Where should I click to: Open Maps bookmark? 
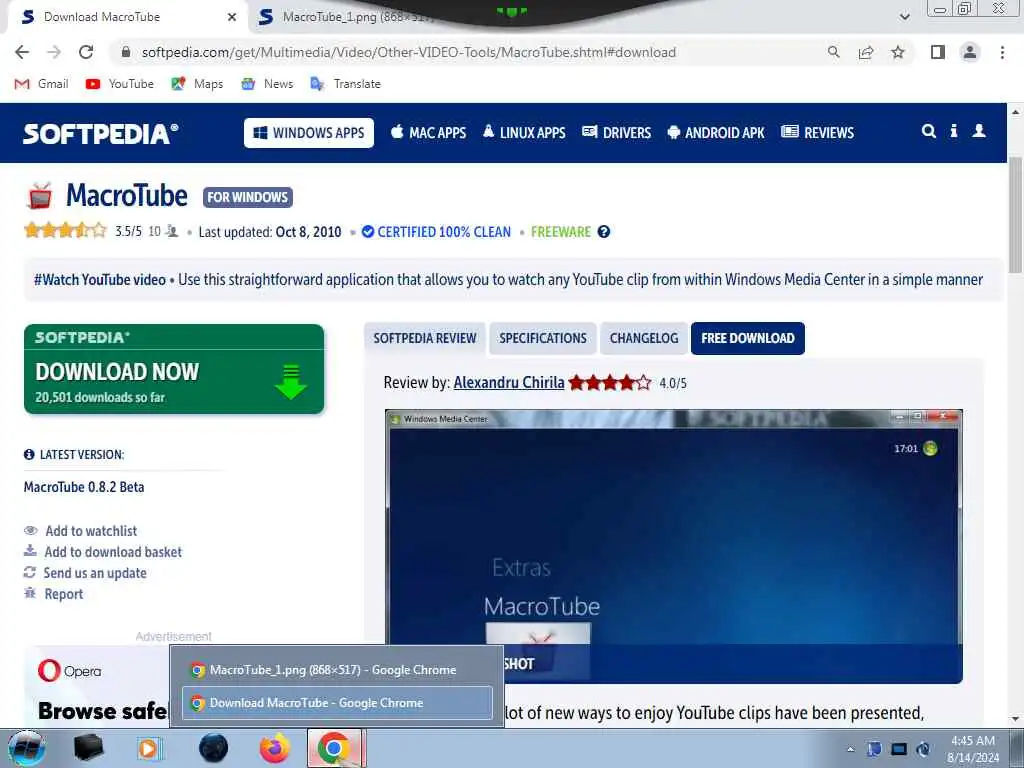click(197, 84)
